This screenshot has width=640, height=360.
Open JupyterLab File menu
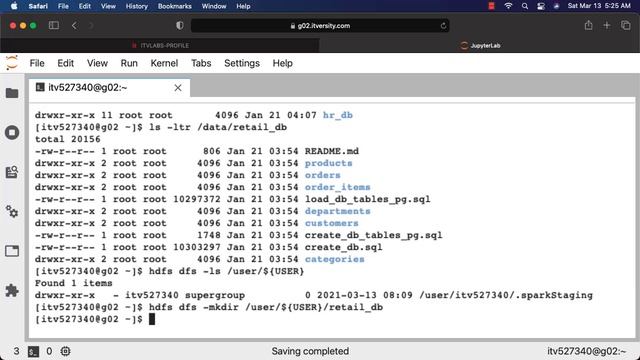point(37,63)
